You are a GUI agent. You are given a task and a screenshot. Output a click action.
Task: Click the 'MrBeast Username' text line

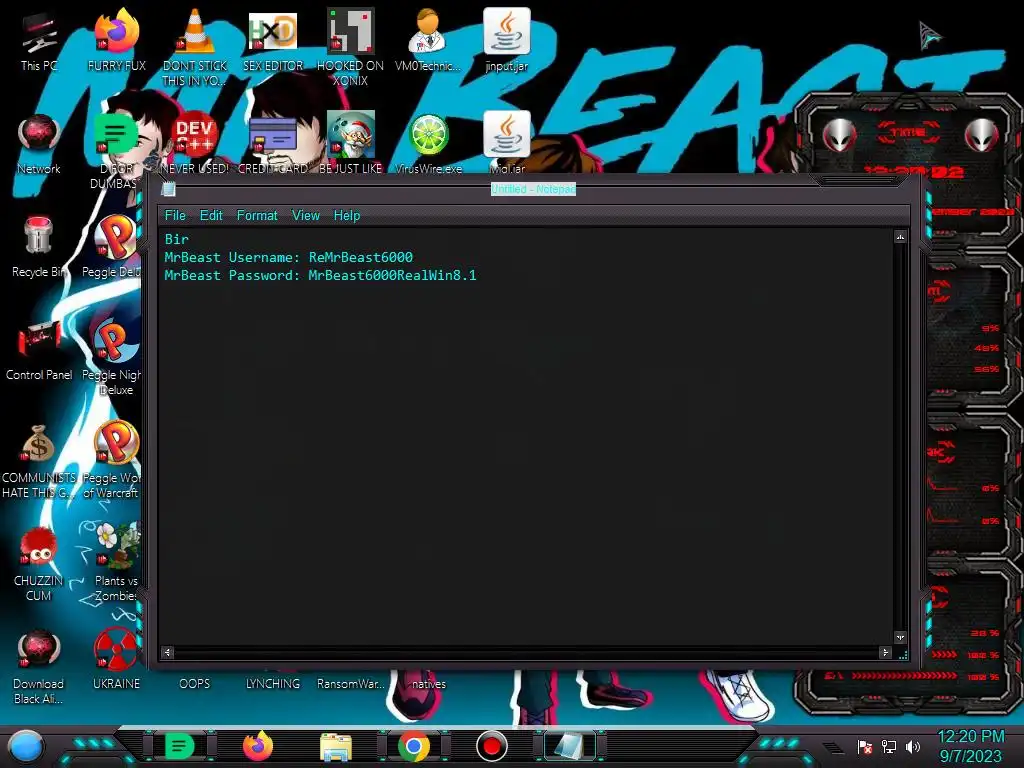coord(289,257)
